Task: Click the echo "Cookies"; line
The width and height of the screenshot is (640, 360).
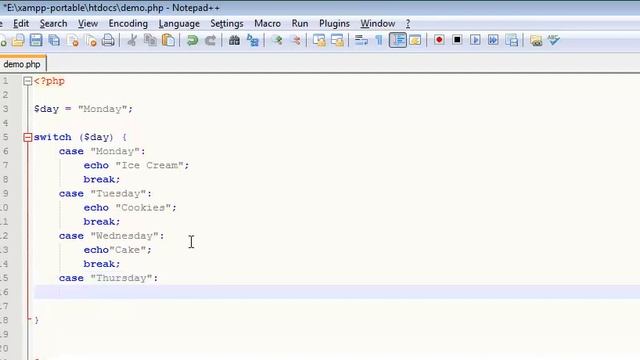Action: [130, 208]
